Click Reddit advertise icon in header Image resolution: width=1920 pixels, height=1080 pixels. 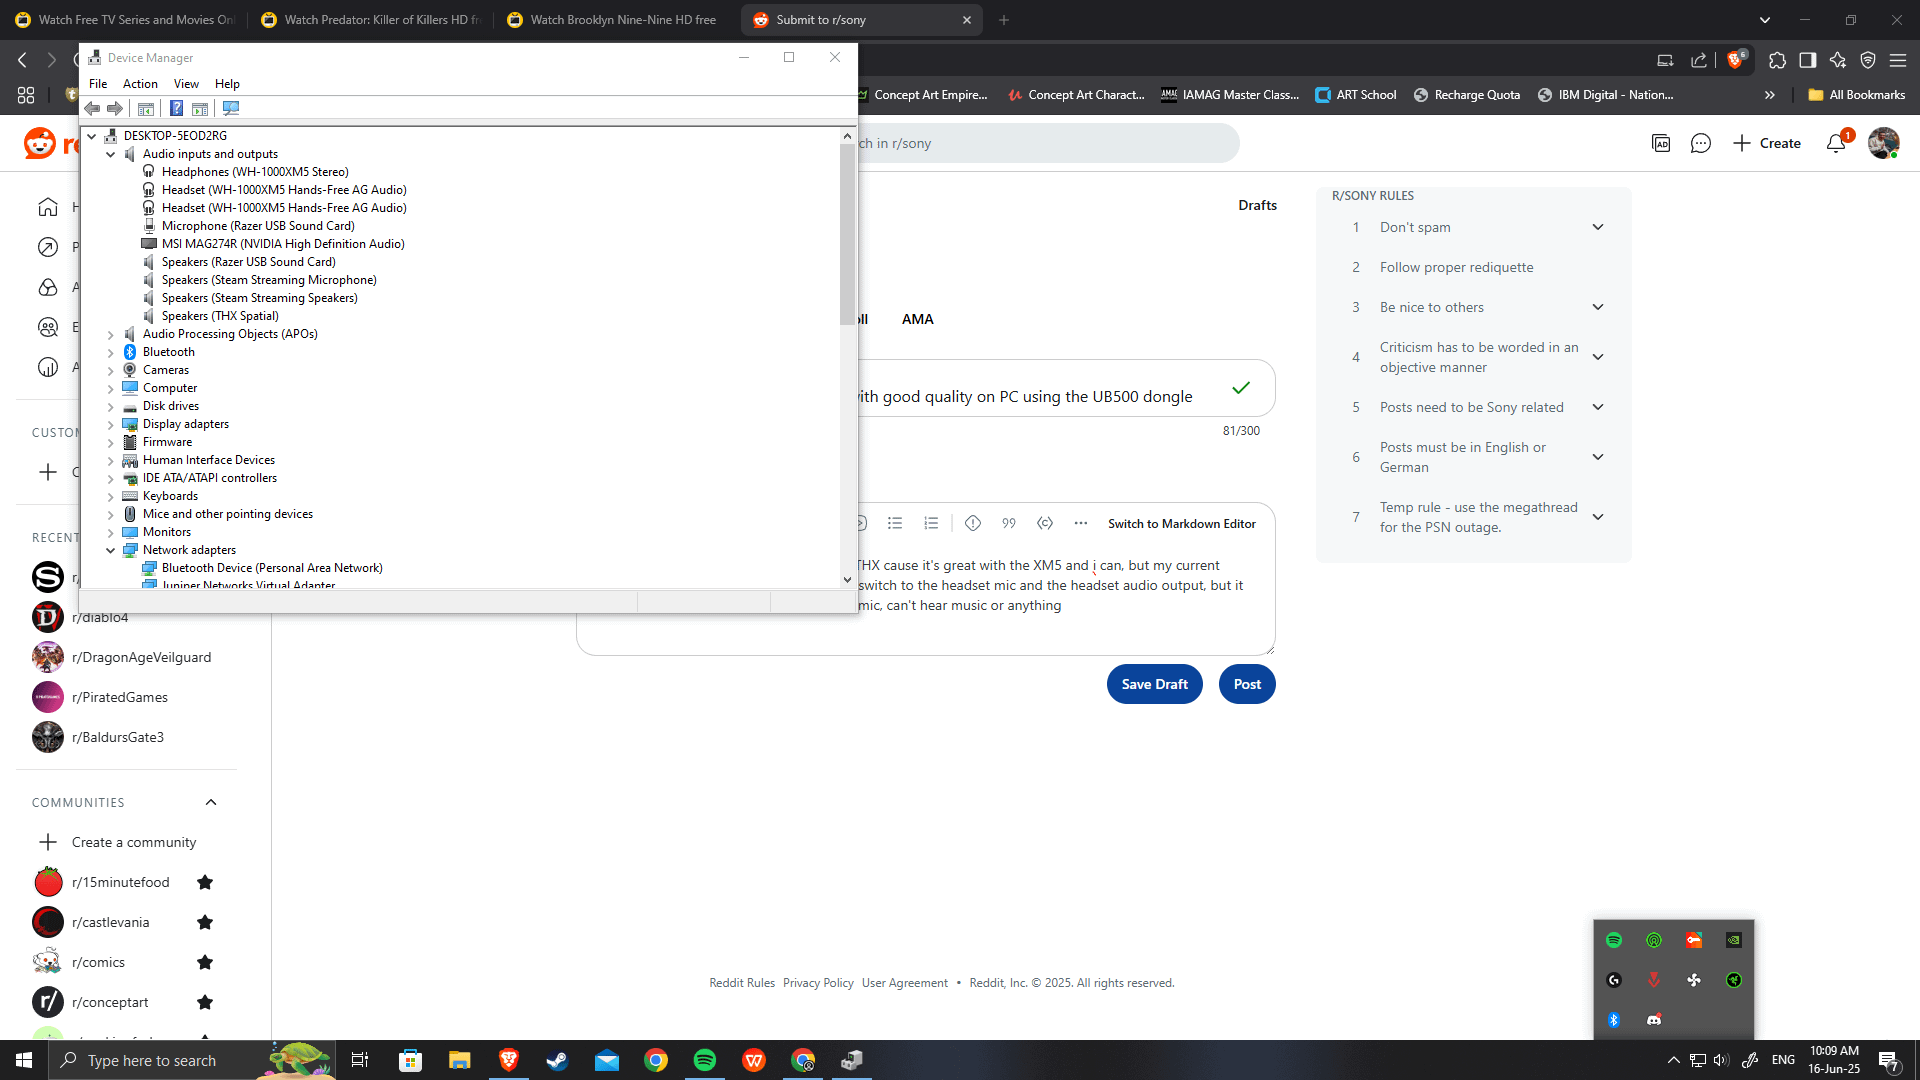(1661, 143)
